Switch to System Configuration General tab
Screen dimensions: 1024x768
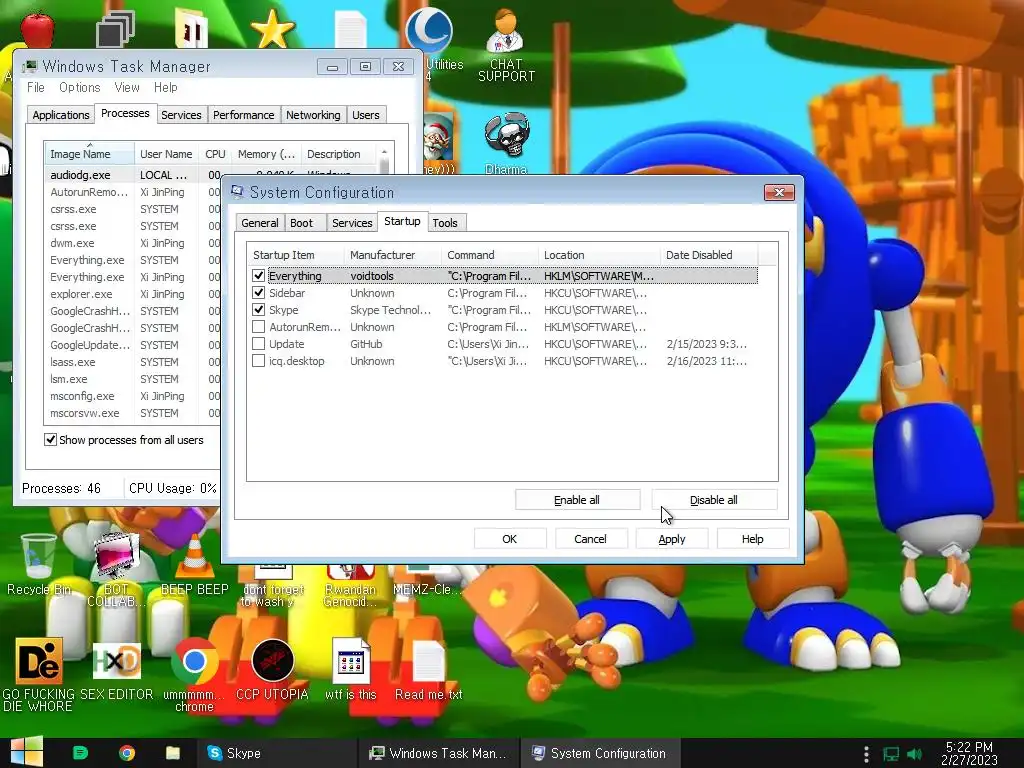[259, 223]
